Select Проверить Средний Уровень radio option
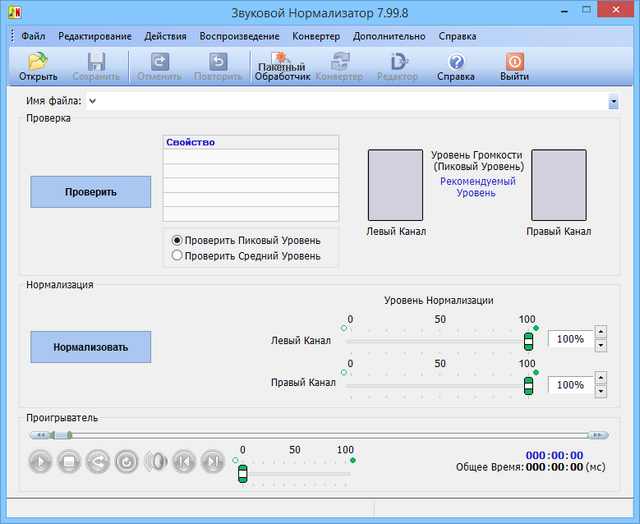 [x=178, y=255]
